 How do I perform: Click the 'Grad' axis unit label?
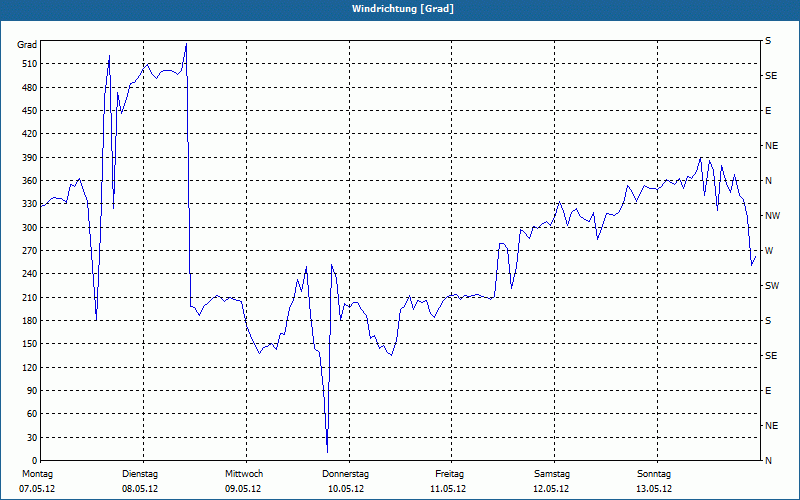tap(27, 45)
